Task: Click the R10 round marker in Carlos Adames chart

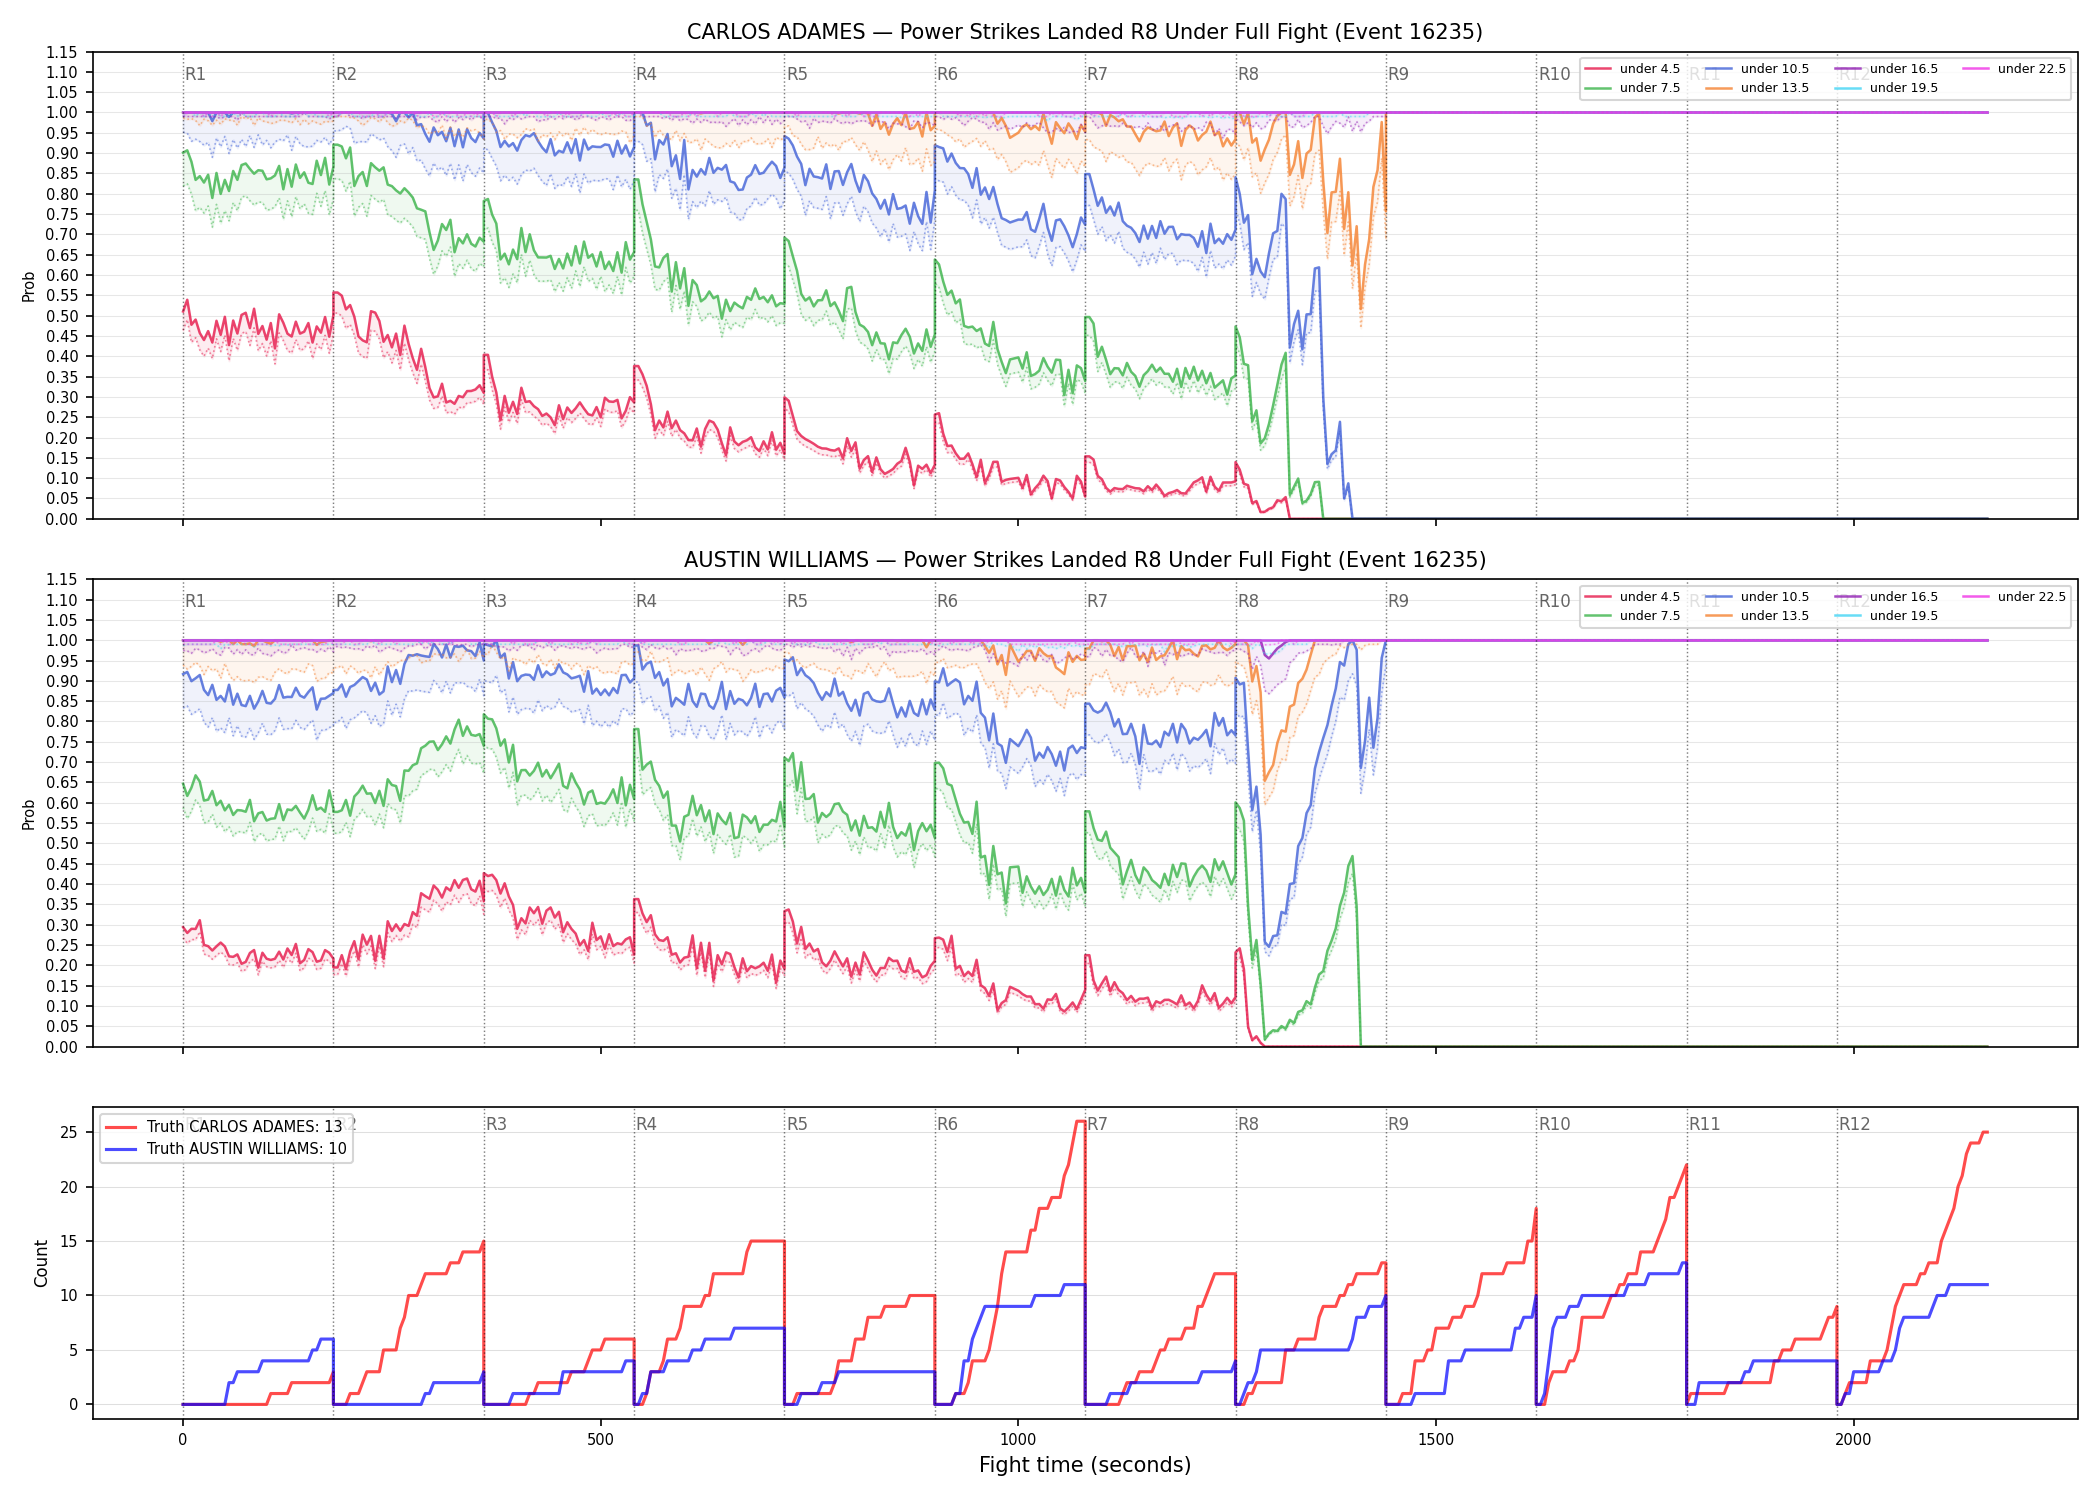Action: [x=1554, y=74]
